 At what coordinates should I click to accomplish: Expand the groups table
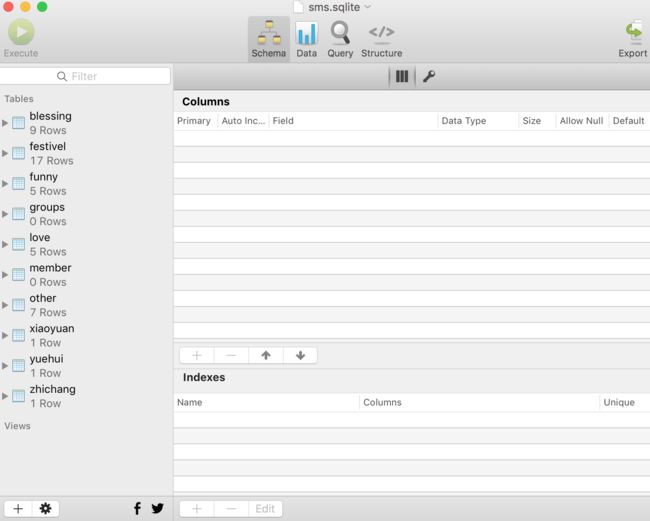click(5, 214)
